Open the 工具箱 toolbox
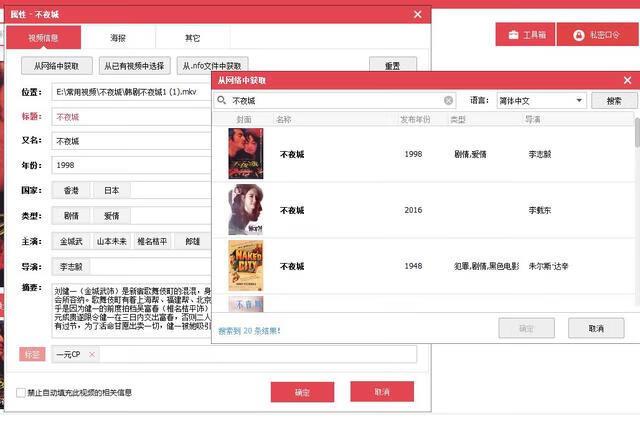The width and height of the screenshot is (640, 421). [x=526, y=35]
